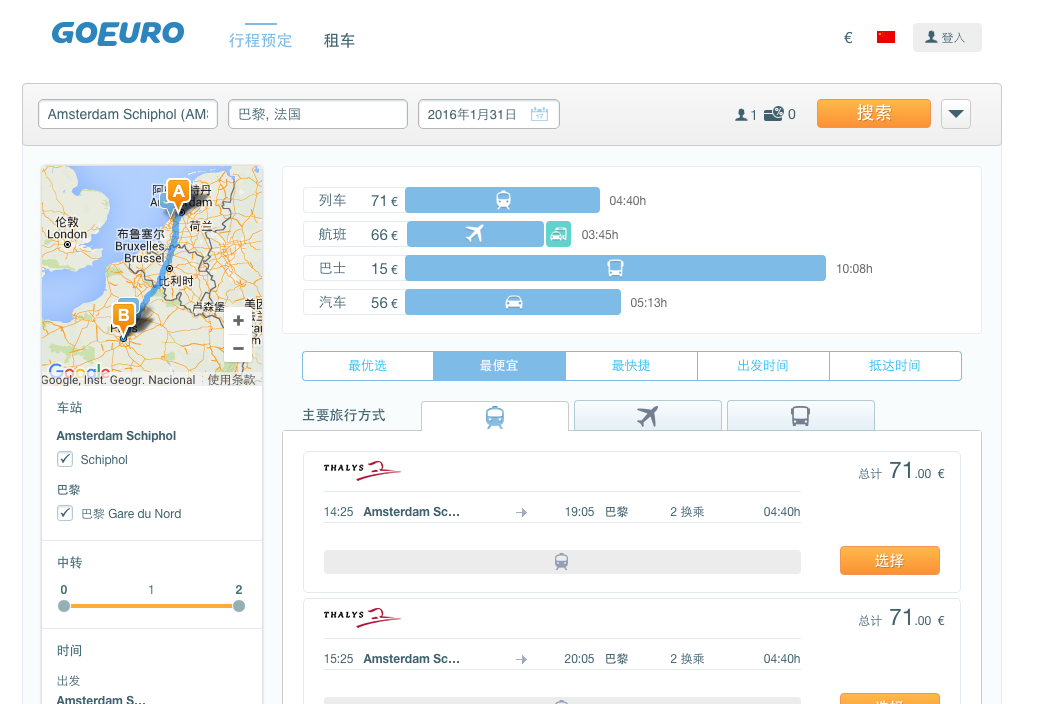Open the 行程预定 trip booking tab

(x=260, y=40)
